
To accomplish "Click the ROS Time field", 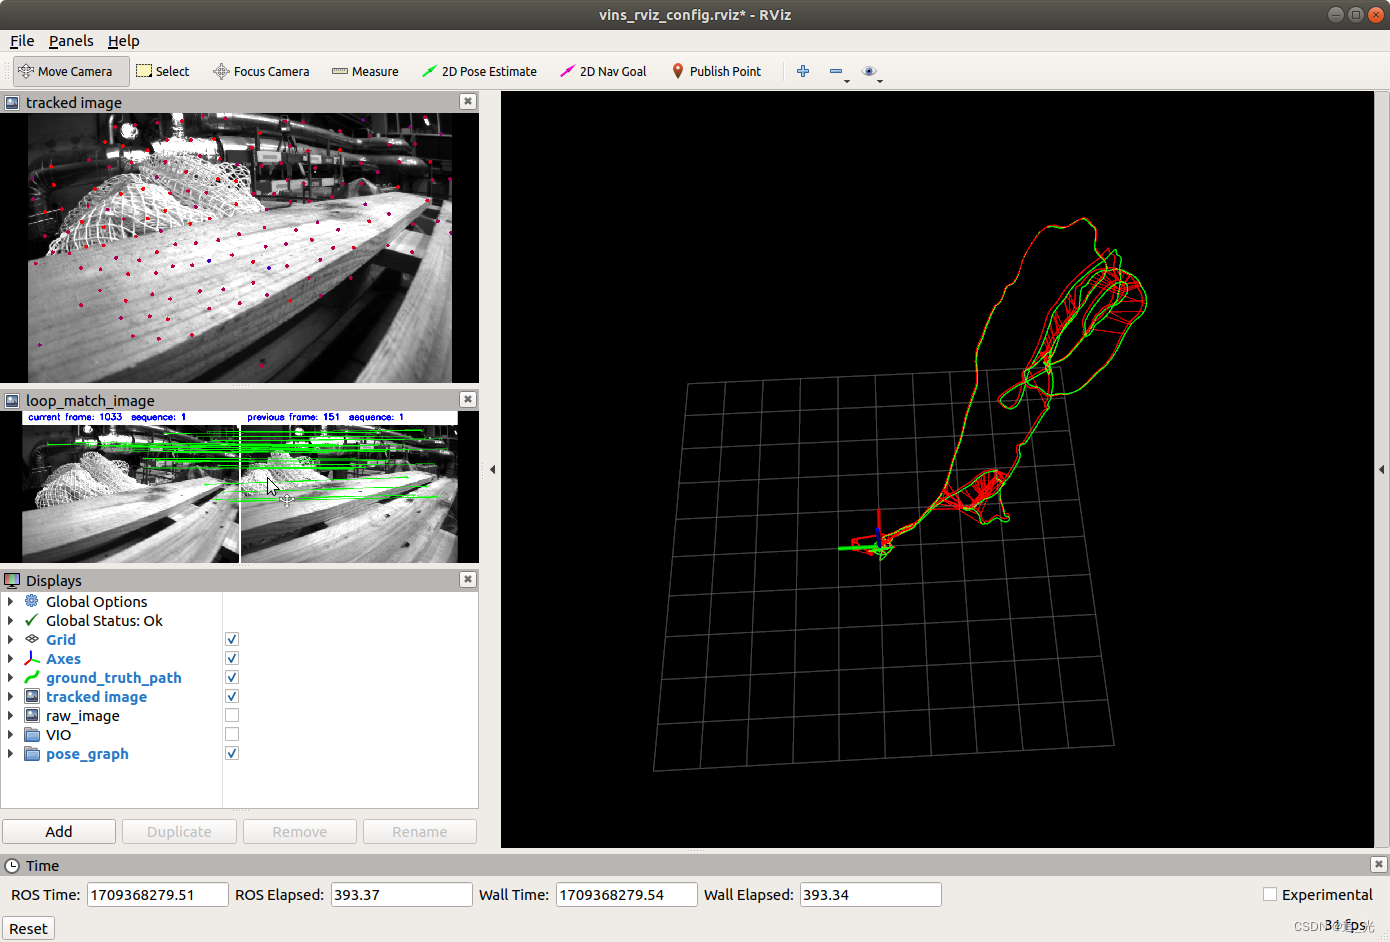I will click(158, 894).
